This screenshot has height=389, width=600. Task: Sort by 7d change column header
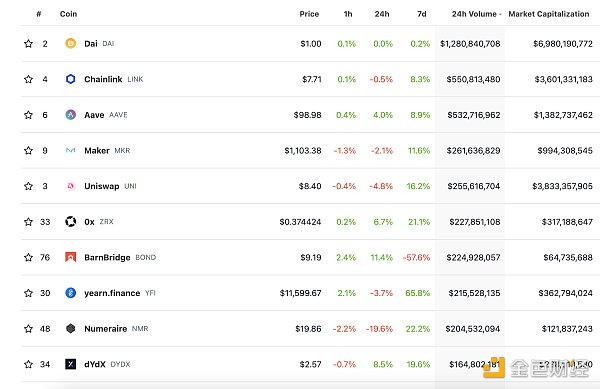[422, 14]
